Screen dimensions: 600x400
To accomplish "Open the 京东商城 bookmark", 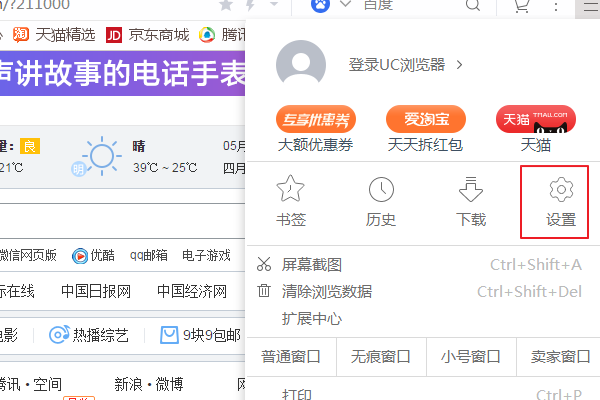I will 159,35.
